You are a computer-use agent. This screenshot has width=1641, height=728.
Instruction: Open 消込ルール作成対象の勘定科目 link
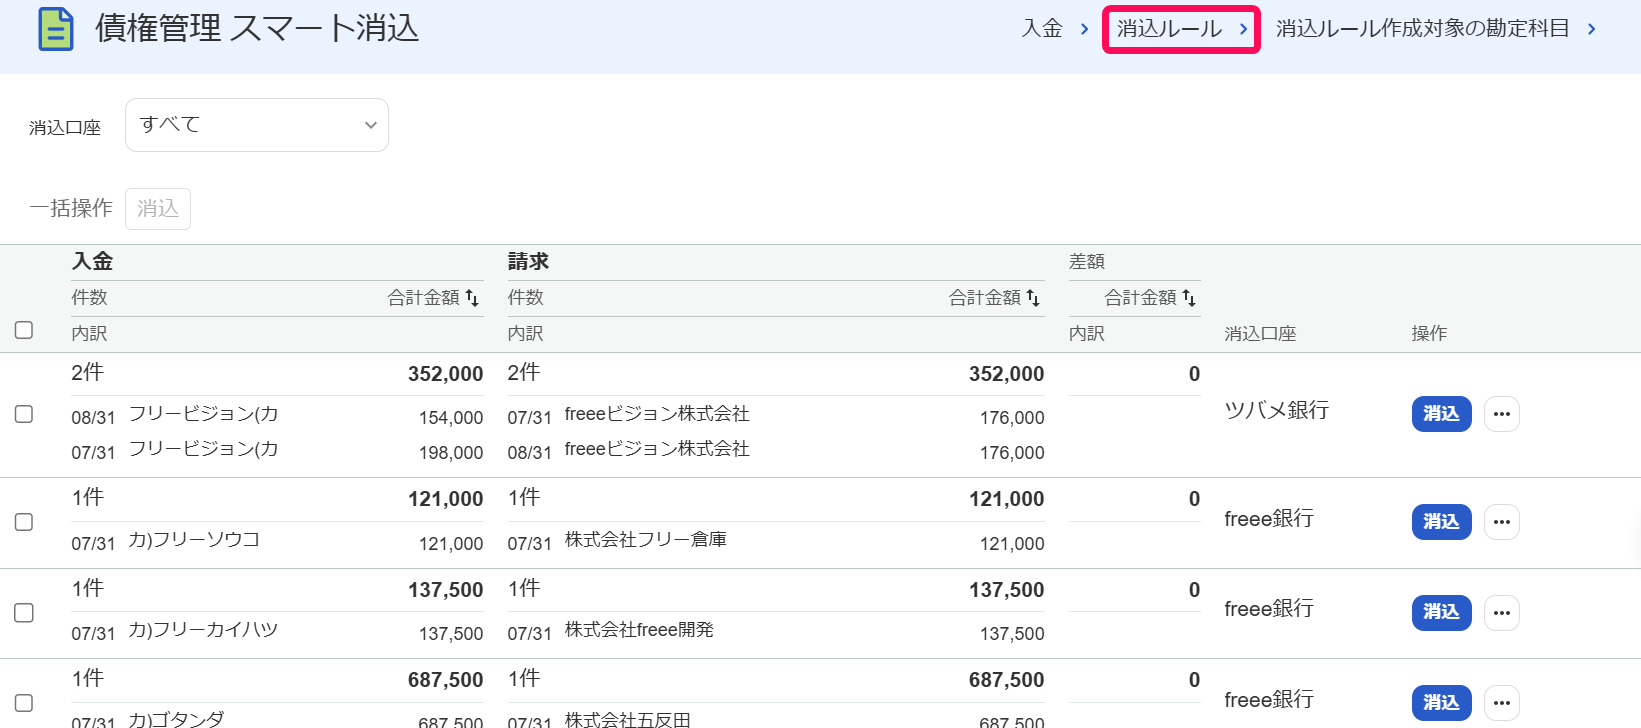tap(1436, 29)
